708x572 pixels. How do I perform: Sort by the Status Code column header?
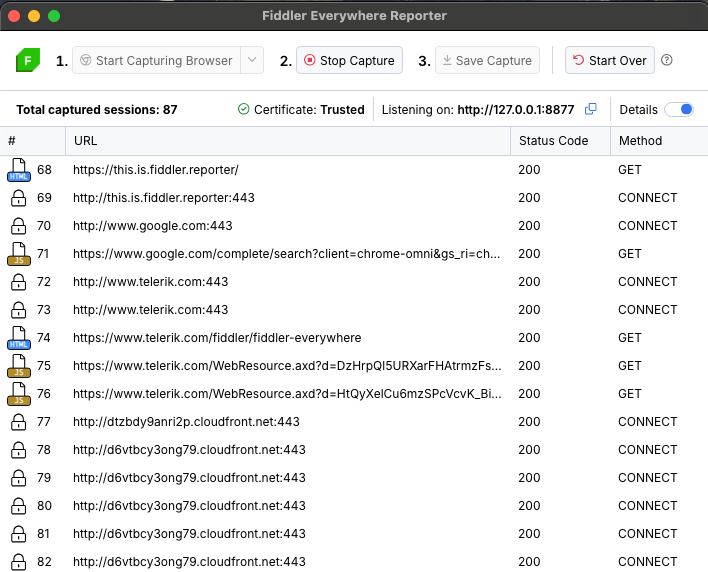point(553,141)
